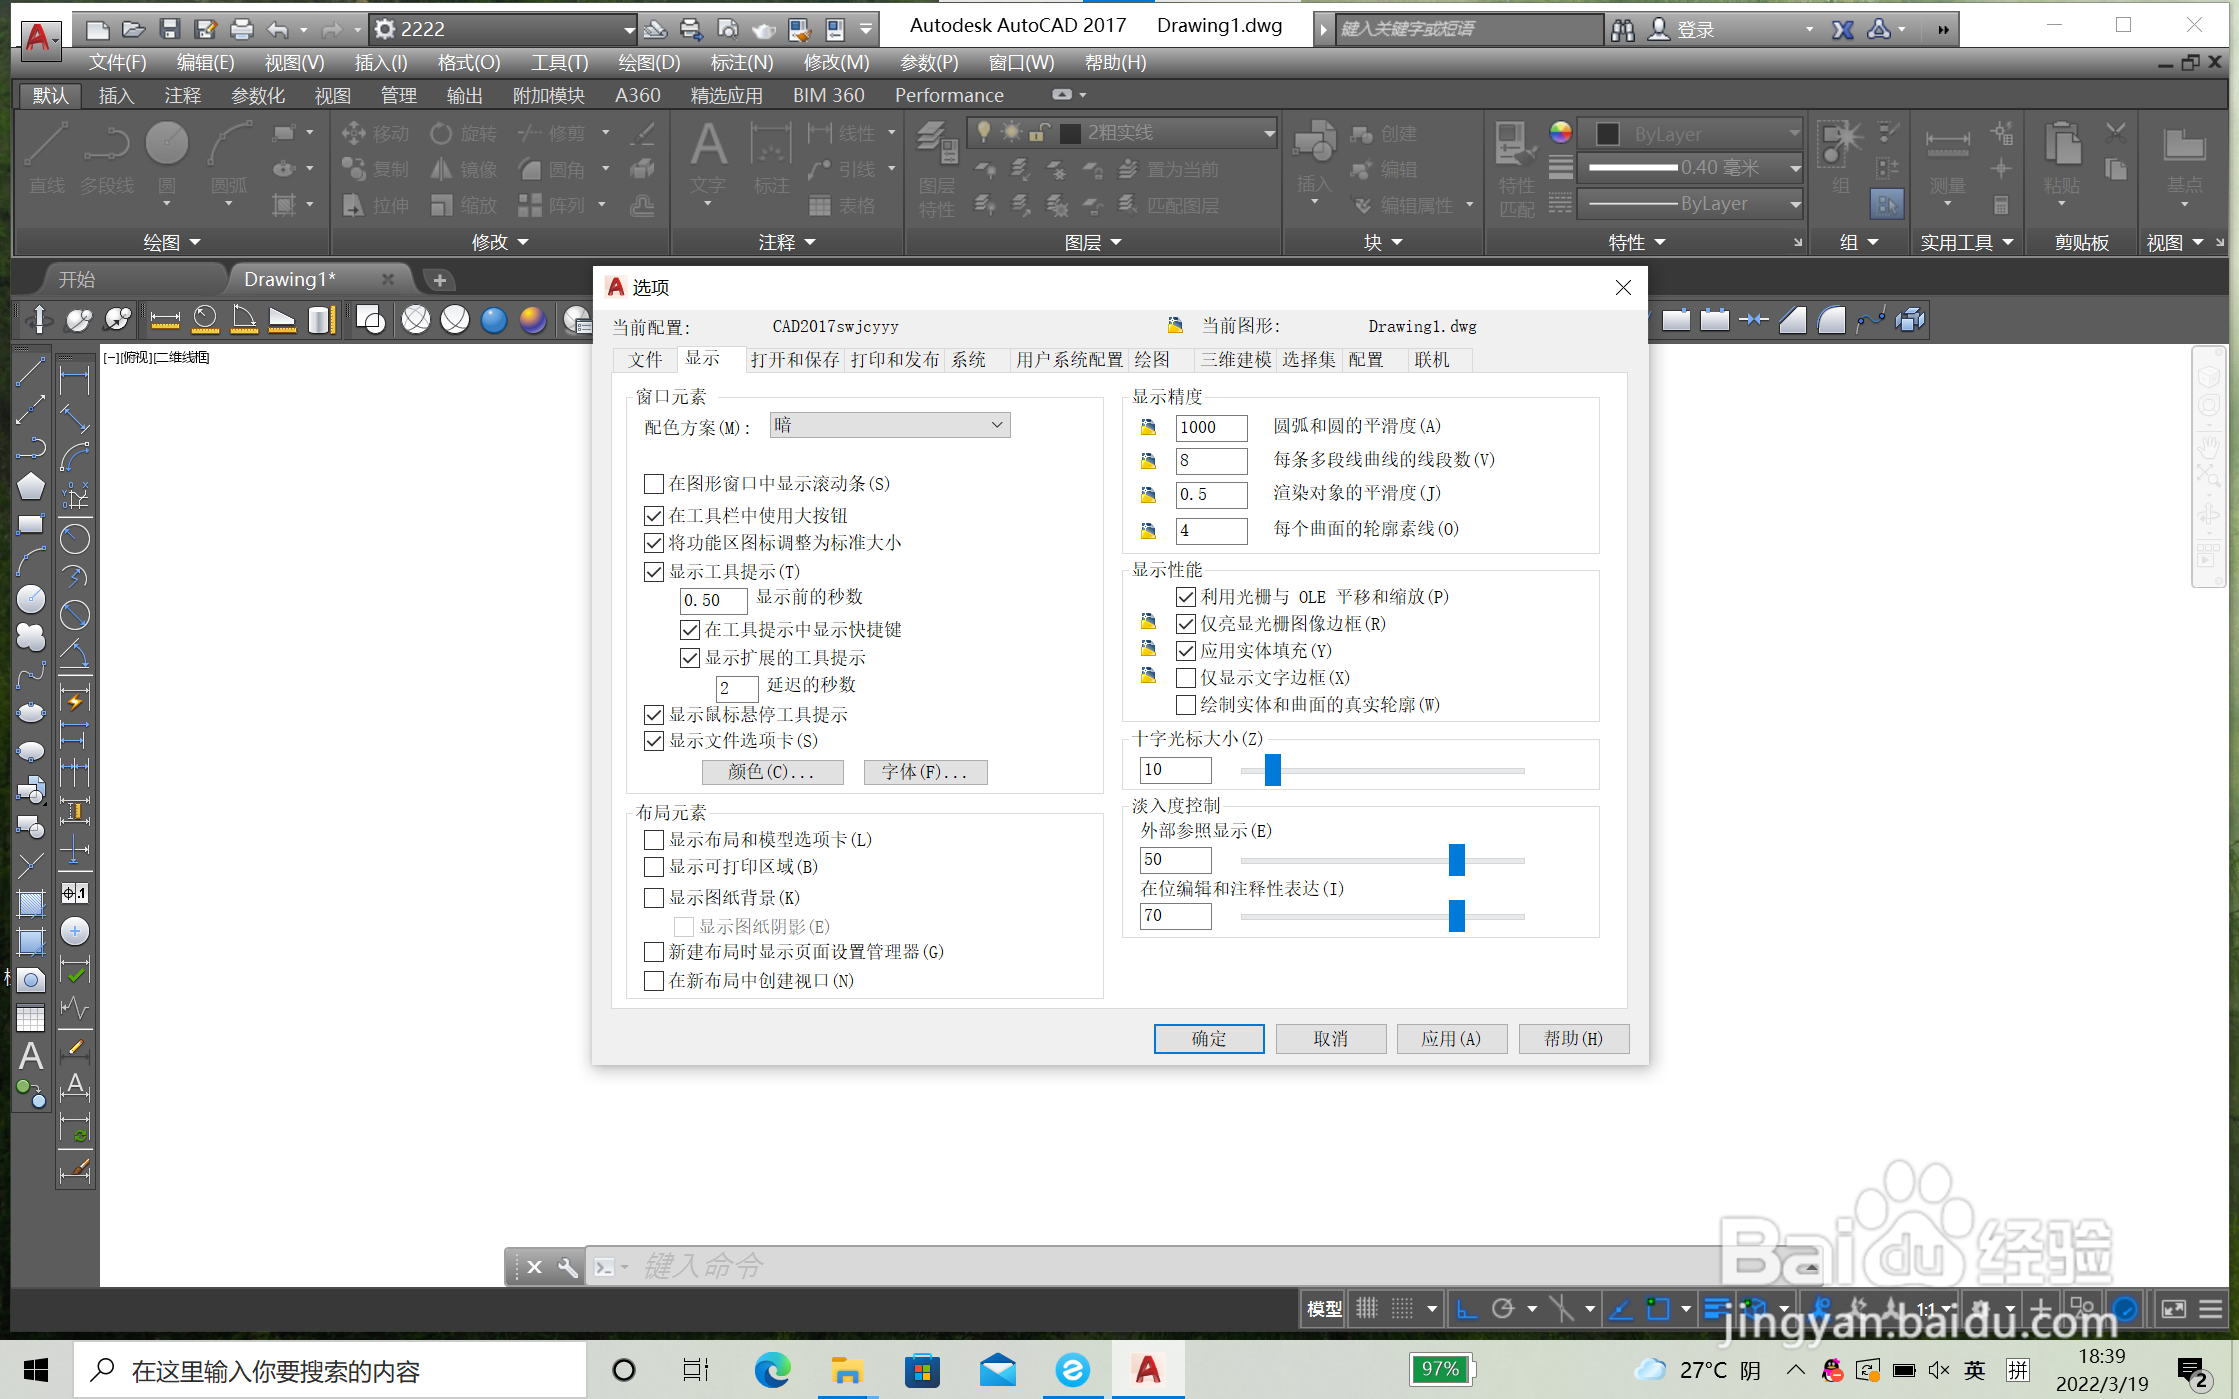This screenshot has height=1399, width=2239.
Task: Select the Line tool in ribbon
Action: tap(46, 157)
